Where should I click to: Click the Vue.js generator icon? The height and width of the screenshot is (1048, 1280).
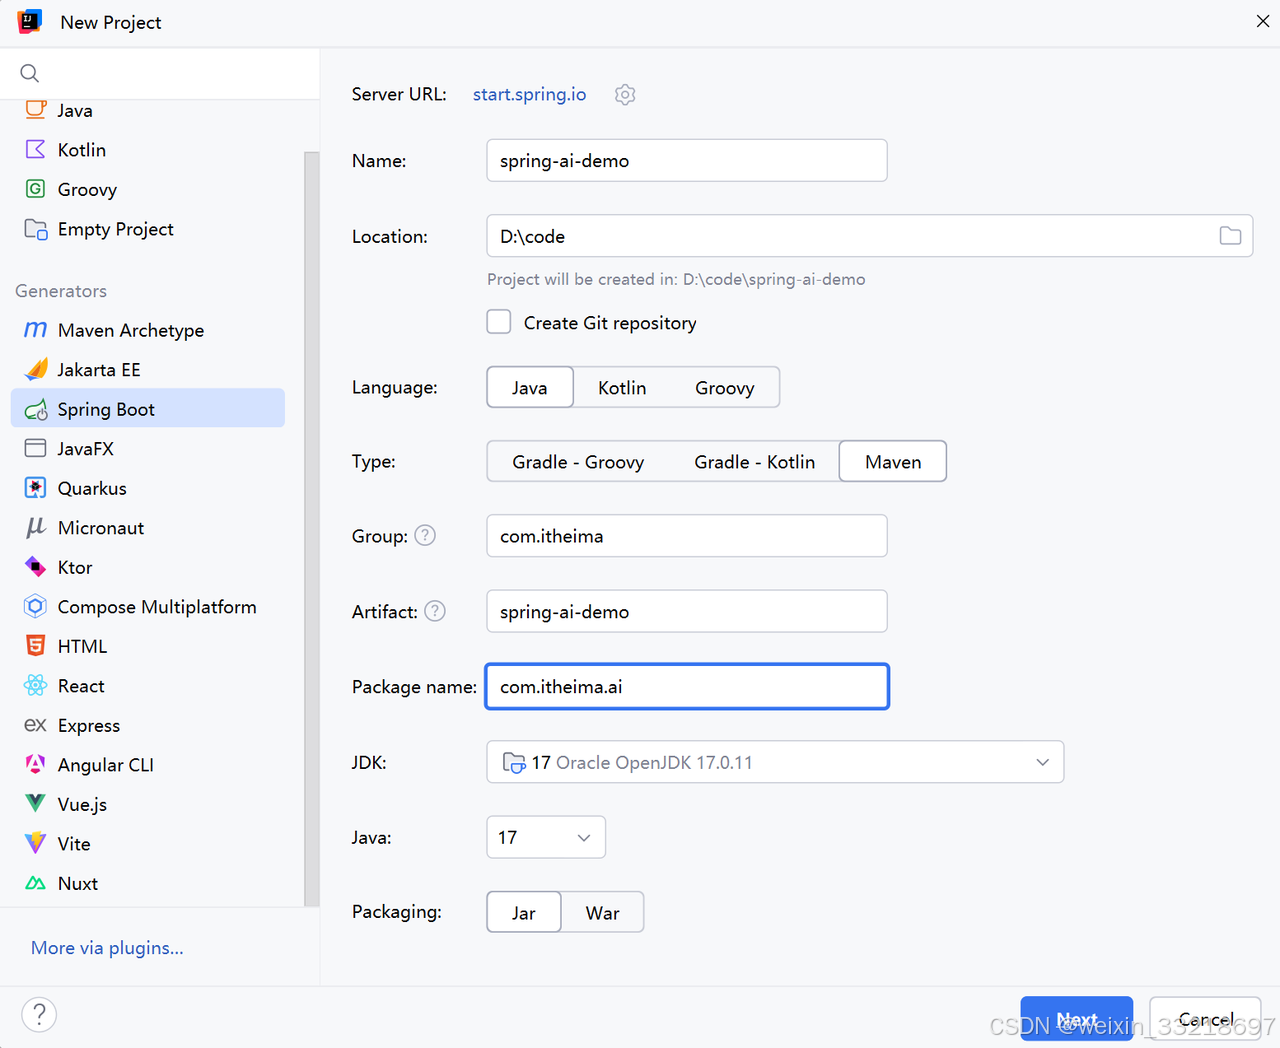pyautogui.click(x=36, y=804)
